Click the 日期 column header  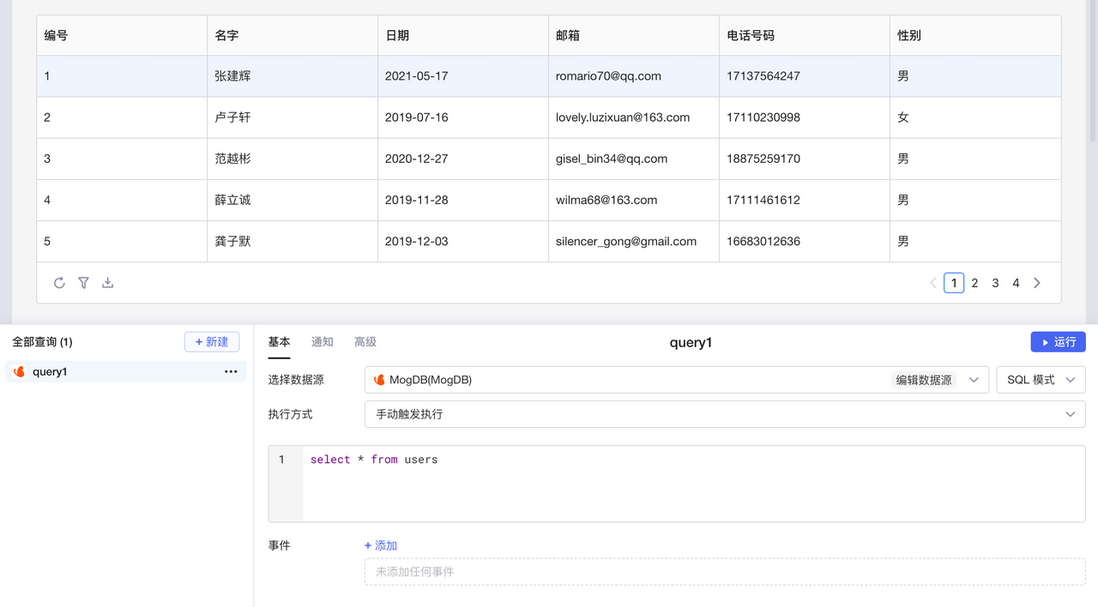pyautogui.click(x=463, y=36)
